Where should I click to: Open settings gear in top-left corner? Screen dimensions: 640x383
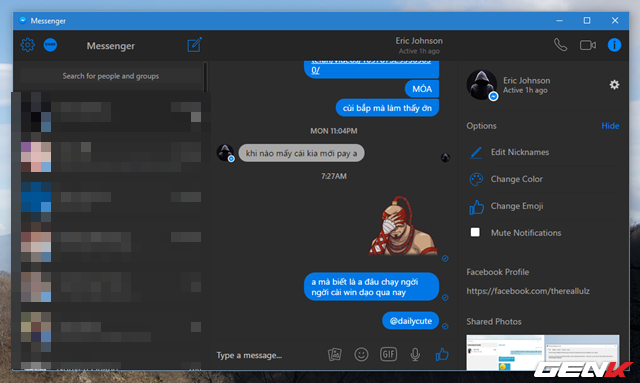click(x=28, y=45)
